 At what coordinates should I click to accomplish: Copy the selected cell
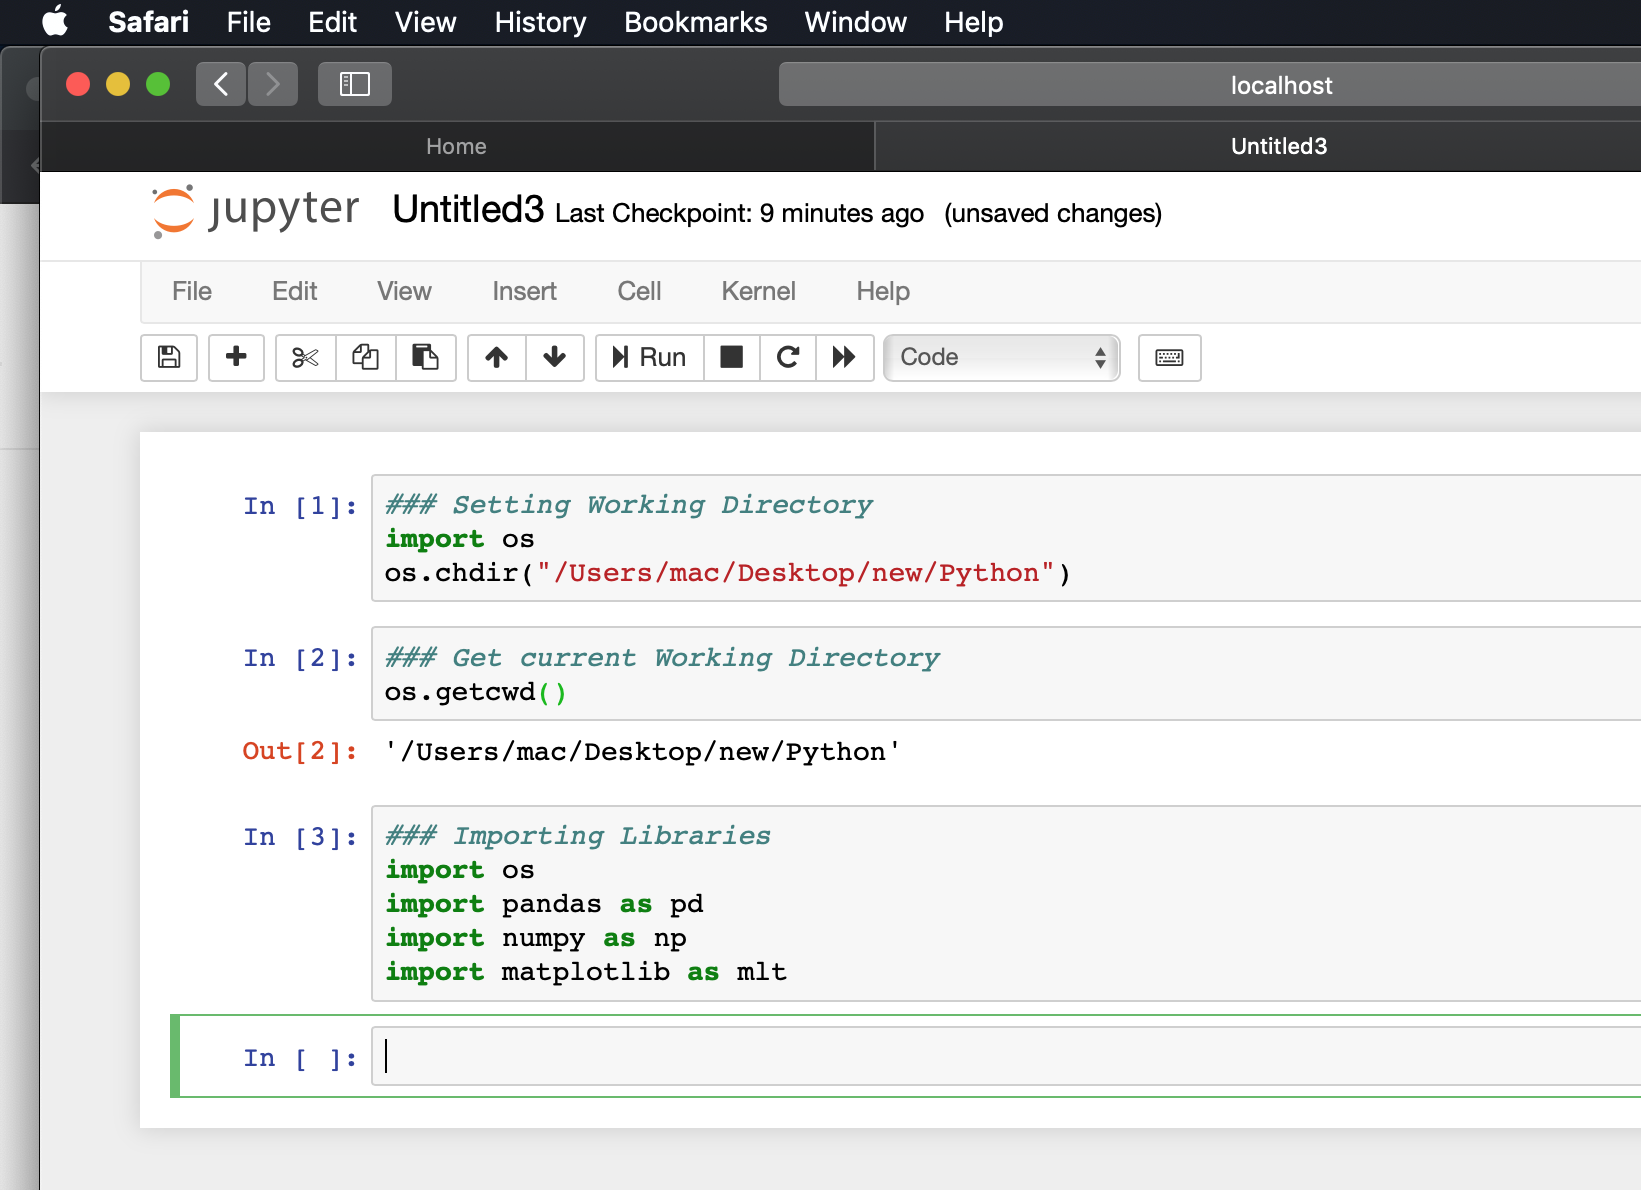tap(365, 358)
